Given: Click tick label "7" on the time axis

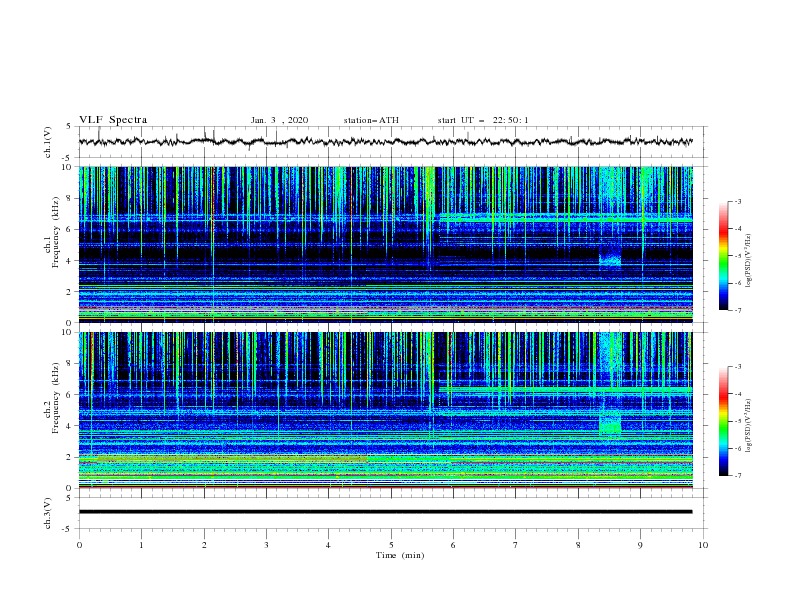Looking at the screenshot, I should pyautogui.click(x=516, y=545).
